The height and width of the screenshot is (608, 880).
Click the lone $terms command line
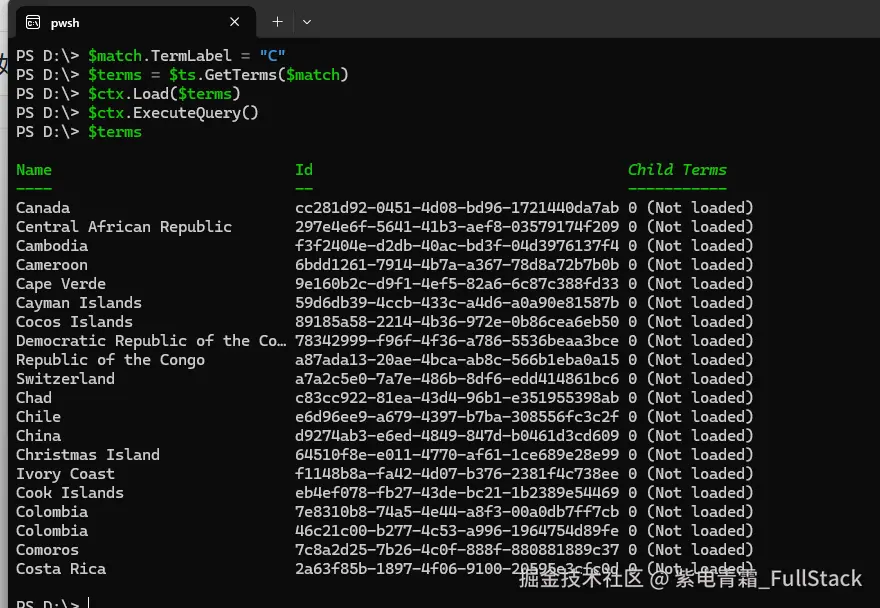pyautogui.click(x=79, y=132)
